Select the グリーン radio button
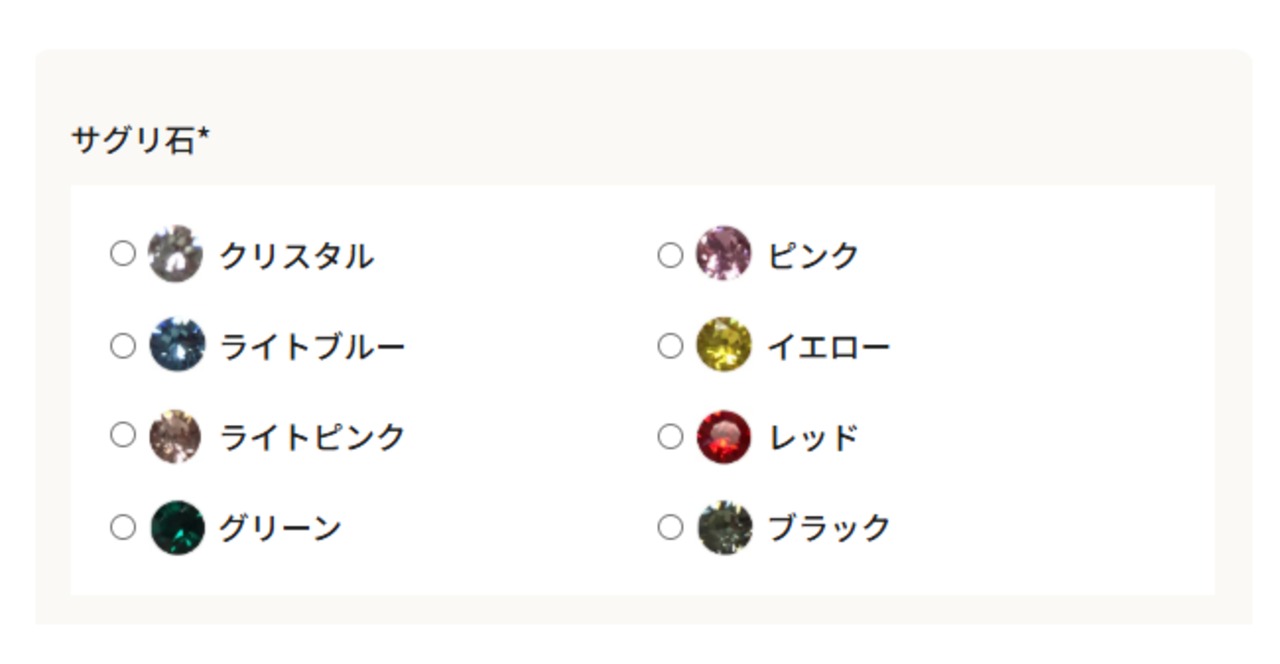 point(122,527)
